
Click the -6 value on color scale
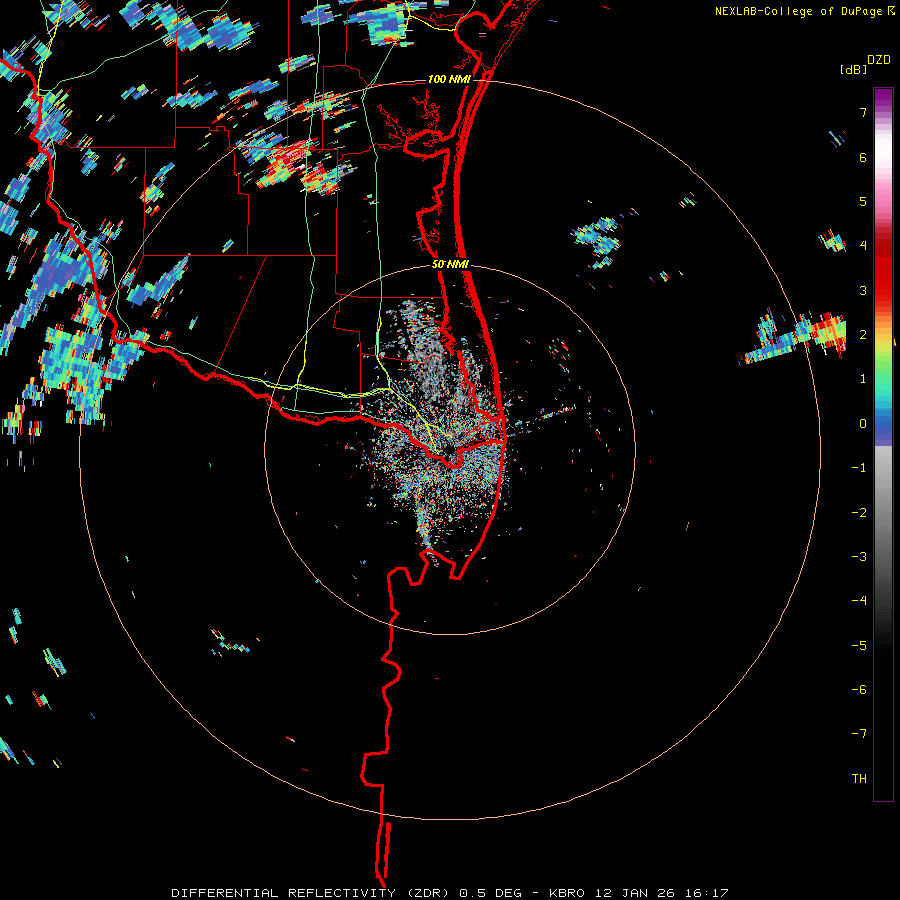click(x=859, y=690)
